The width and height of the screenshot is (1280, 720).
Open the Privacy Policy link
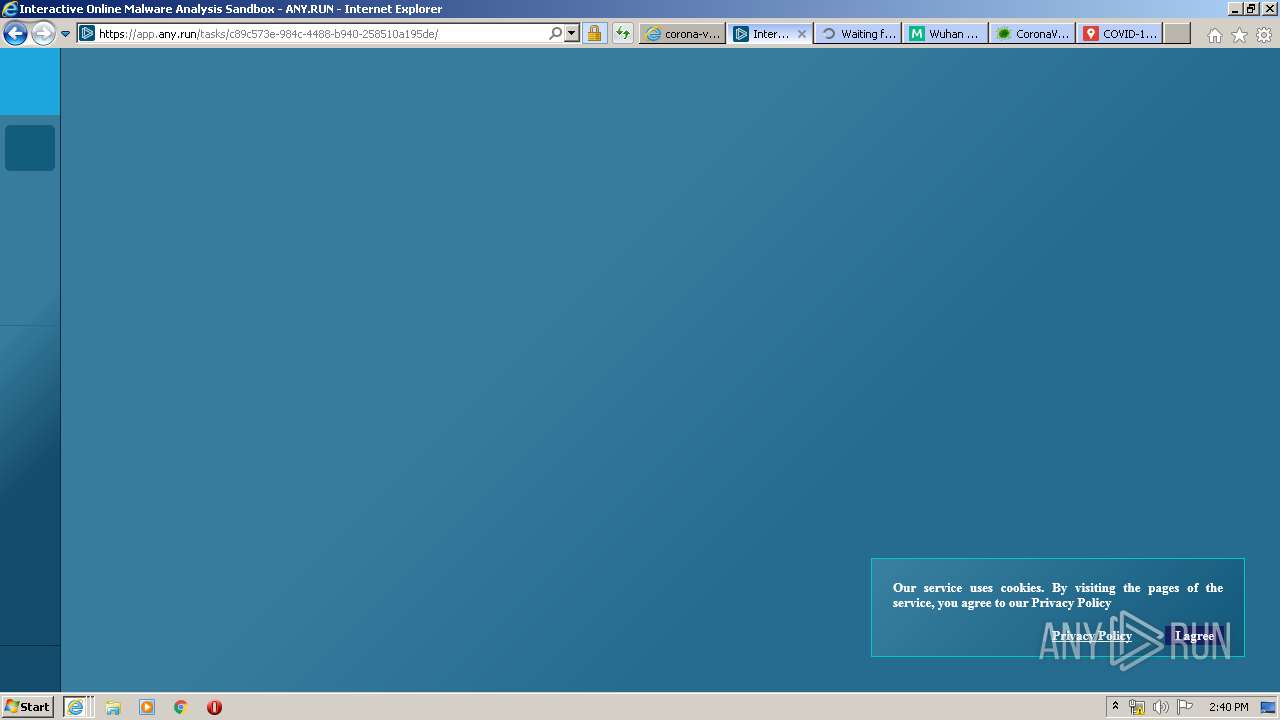(1092, 636)
